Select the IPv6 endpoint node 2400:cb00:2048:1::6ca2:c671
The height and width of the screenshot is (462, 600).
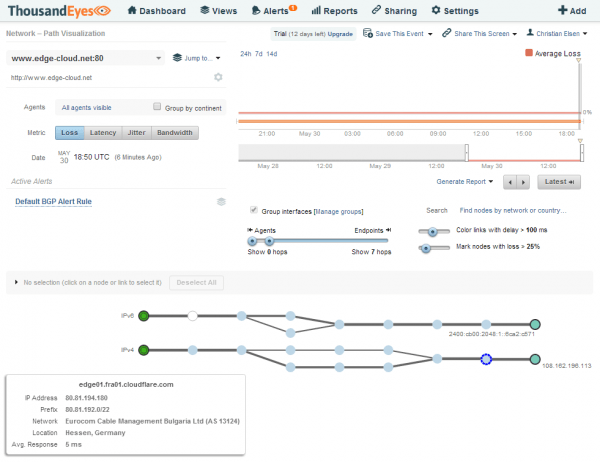coord(535,325)
